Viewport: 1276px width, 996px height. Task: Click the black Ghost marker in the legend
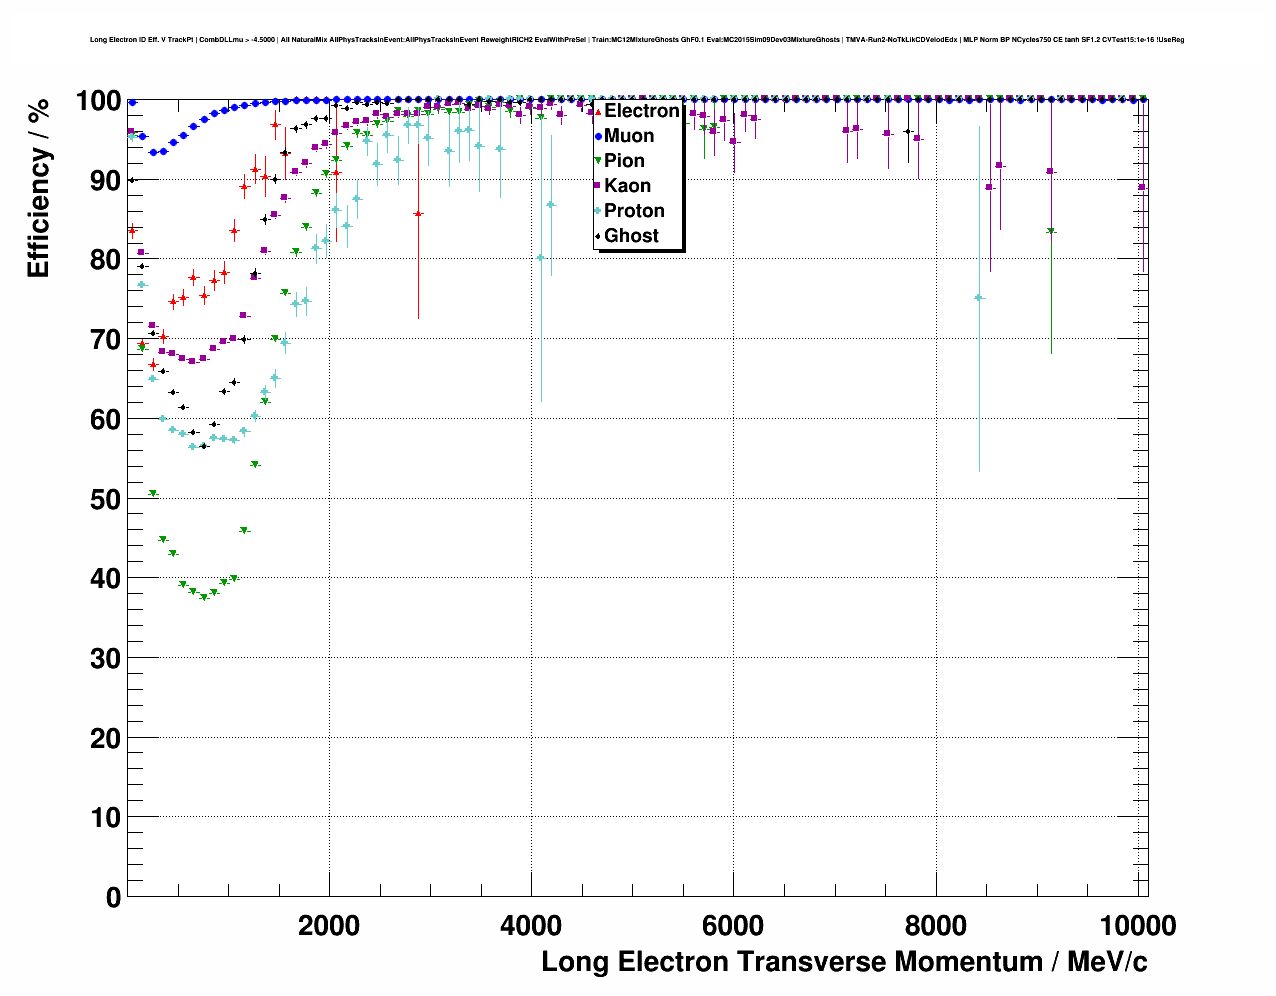(599, 236)
